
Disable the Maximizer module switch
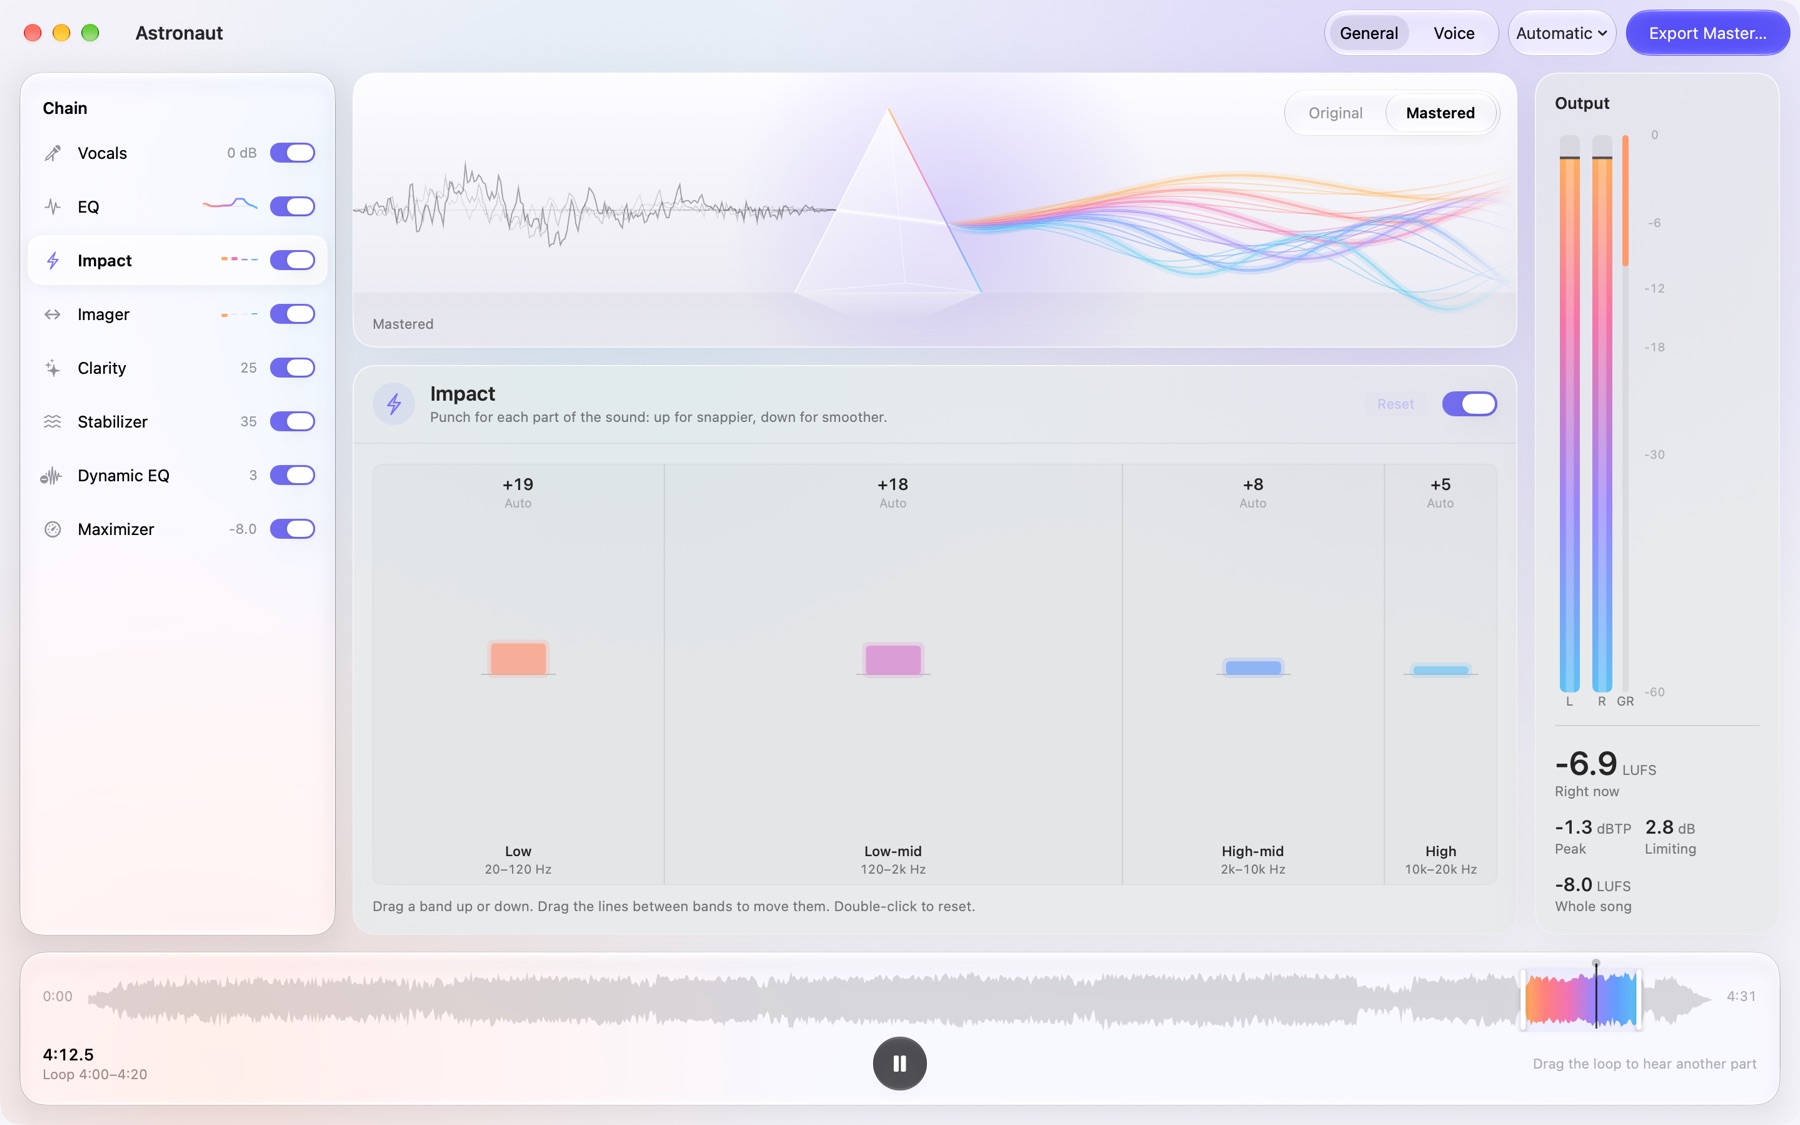point(293,529)
